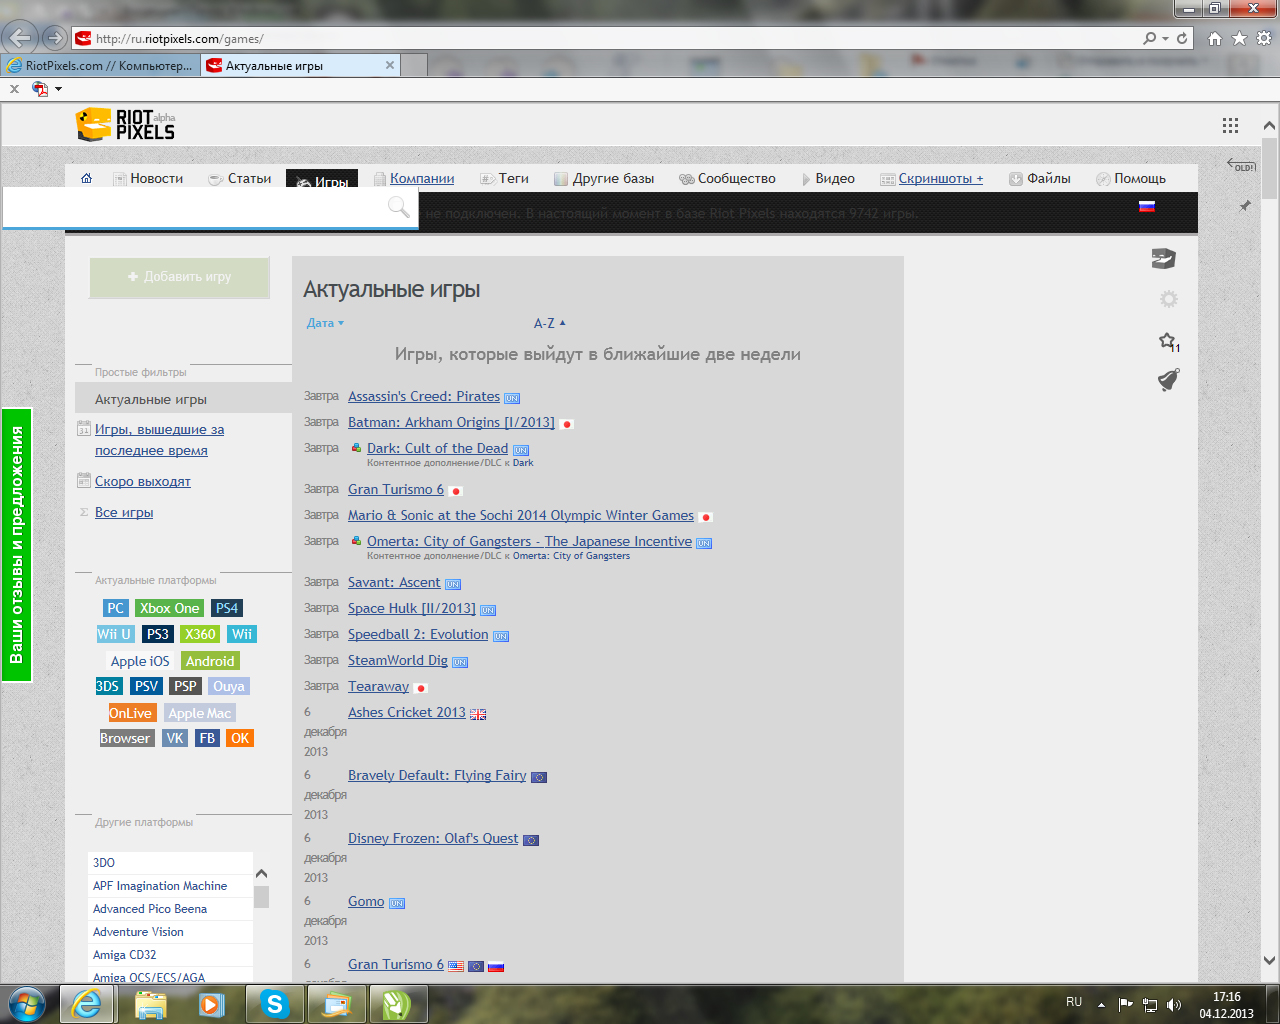Open the Сообщество menu item
Image resolution: width=1280 pixels, height=1024 pixels.
pos(727,178)
